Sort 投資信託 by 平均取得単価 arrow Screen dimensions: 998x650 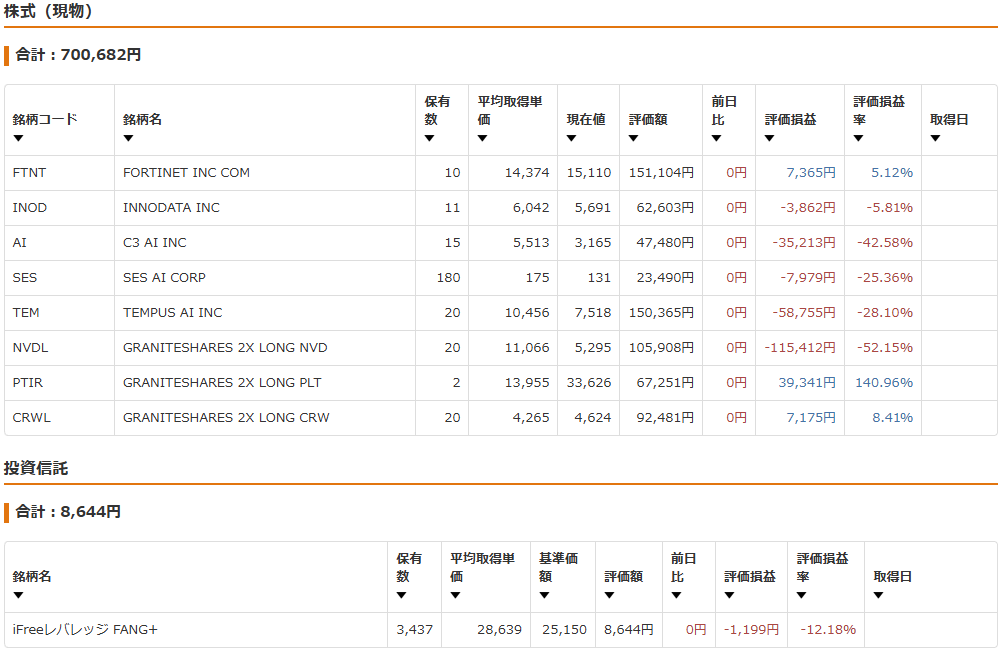455,595
